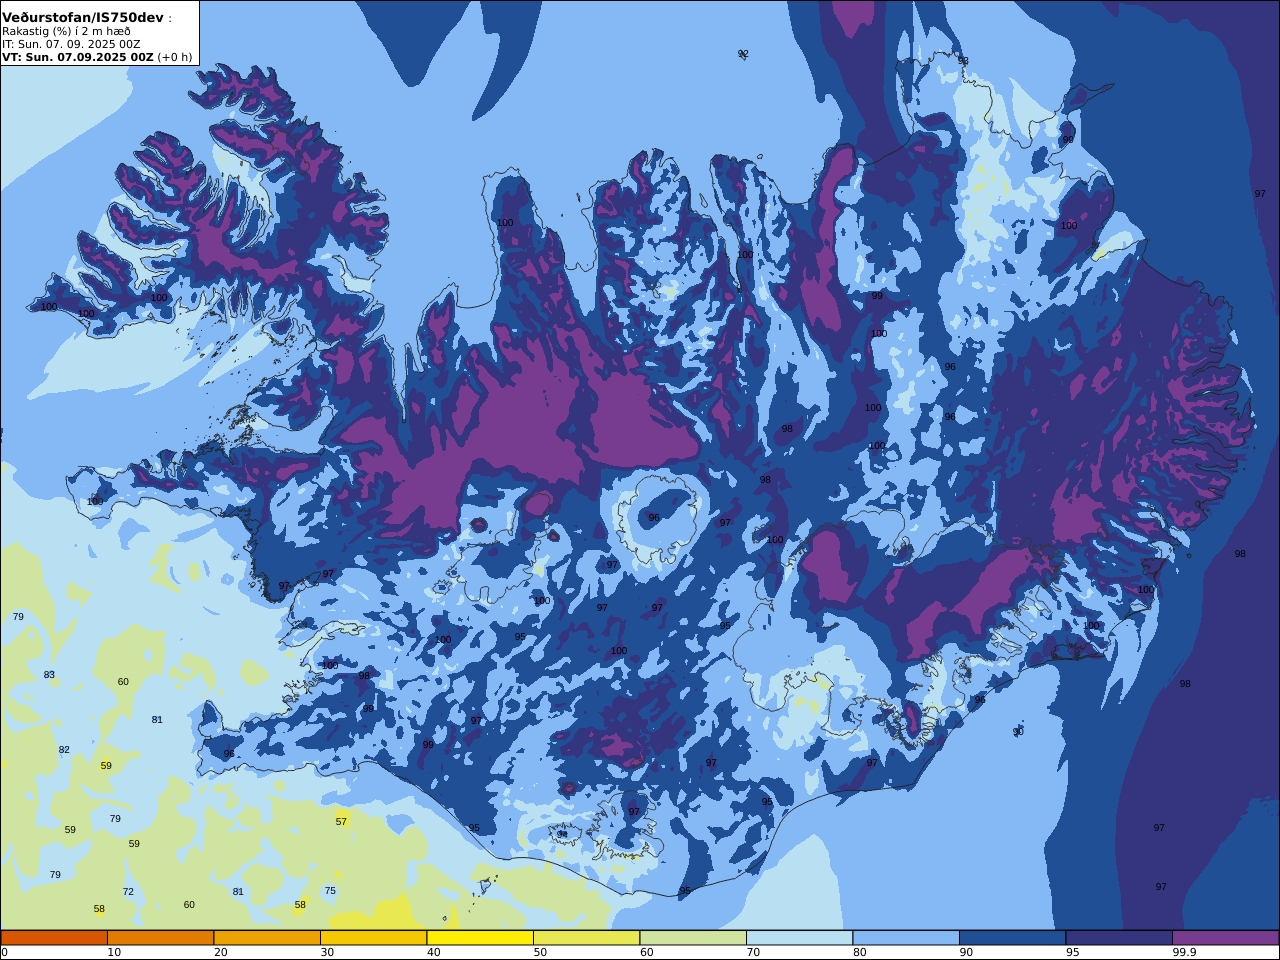This screenshot has width=1280, height=960.
Task: Click the legend tick label '70'
Action: [753, 953]
